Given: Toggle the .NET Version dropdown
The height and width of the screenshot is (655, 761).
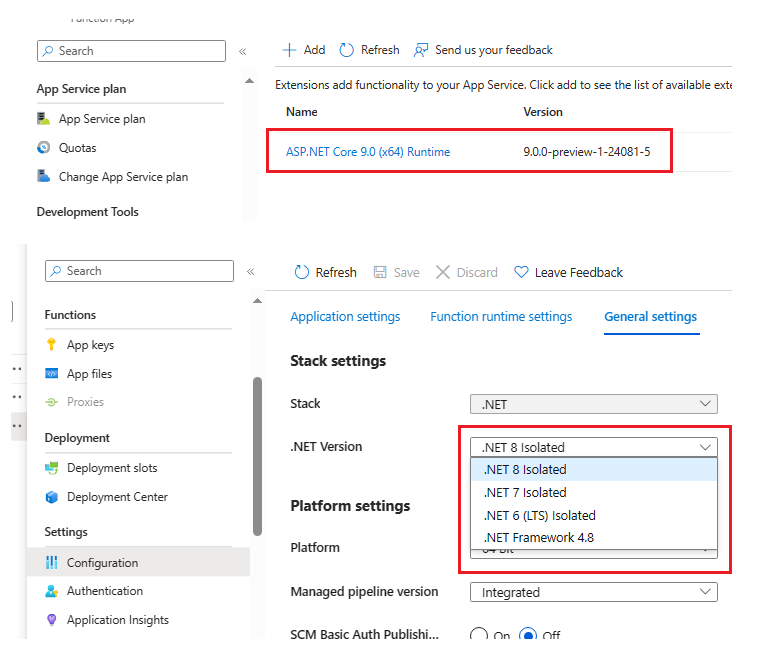Looking at the screenshot, I should tap(594, 447).
